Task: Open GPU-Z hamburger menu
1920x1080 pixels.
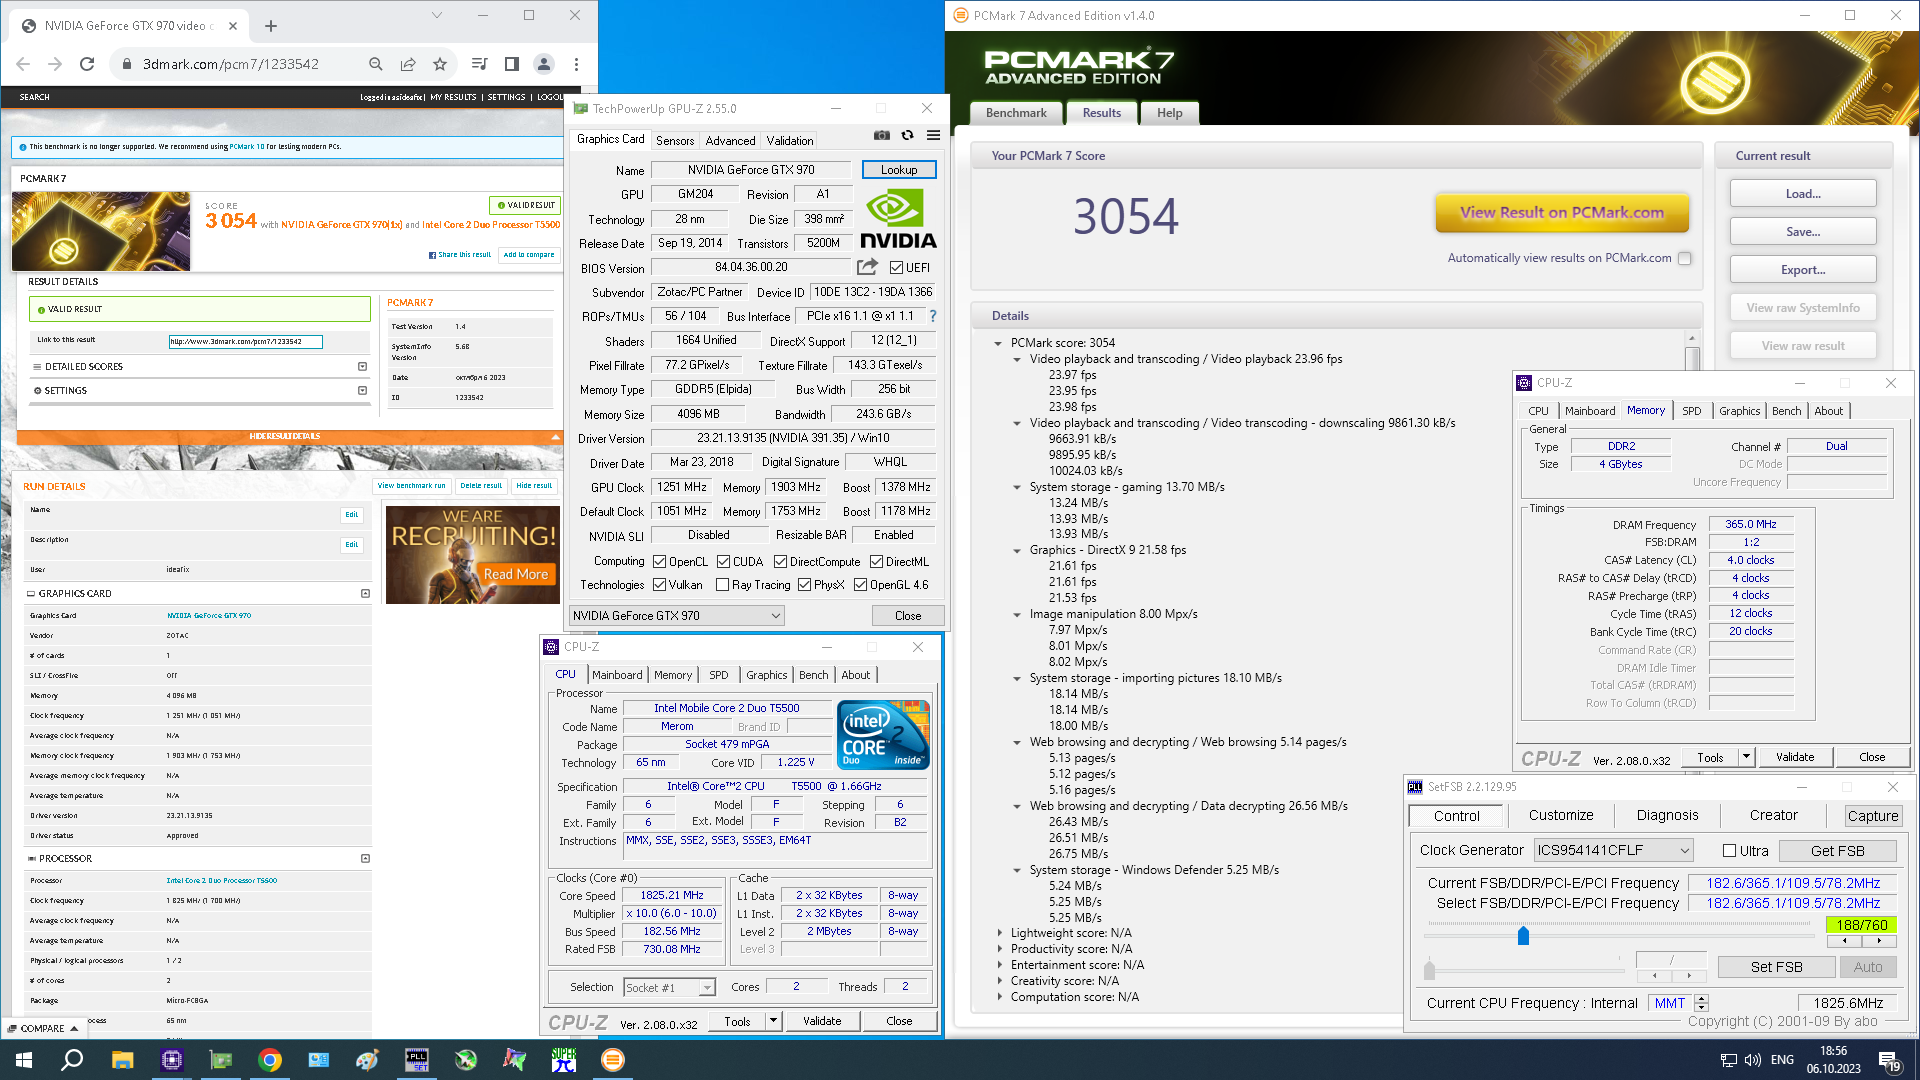Action: [x=933, y=135]
